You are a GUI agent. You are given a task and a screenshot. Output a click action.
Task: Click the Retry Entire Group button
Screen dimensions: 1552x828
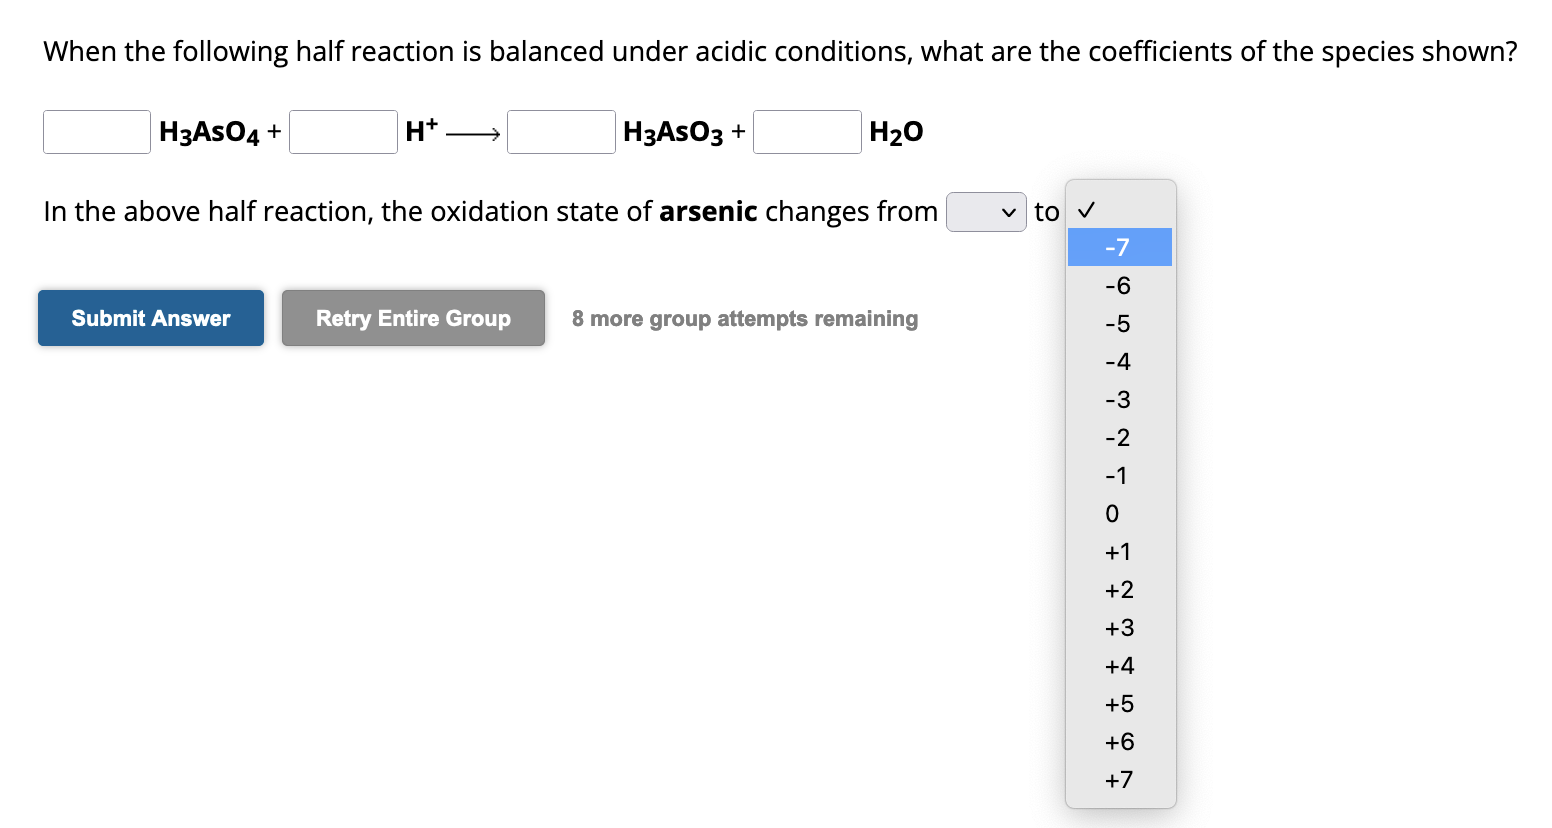413,318
